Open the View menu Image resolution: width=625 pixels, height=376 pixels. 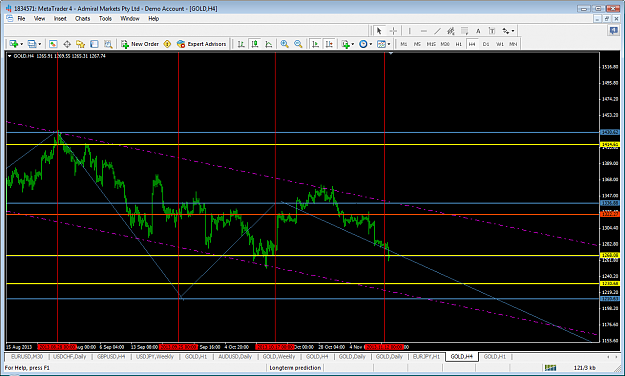pyautogui.click(x=39, y=18)
